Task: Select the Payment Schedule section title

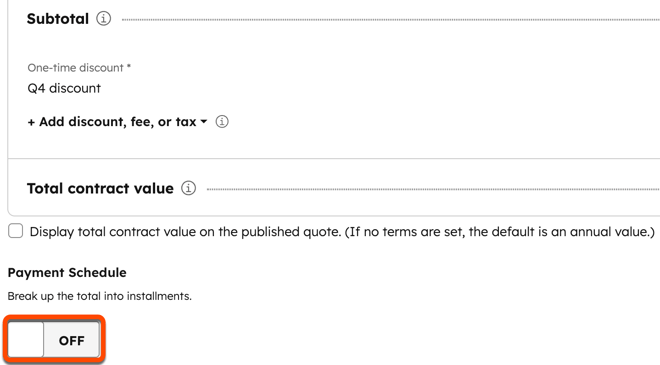Action: click(x=67, y=272)
